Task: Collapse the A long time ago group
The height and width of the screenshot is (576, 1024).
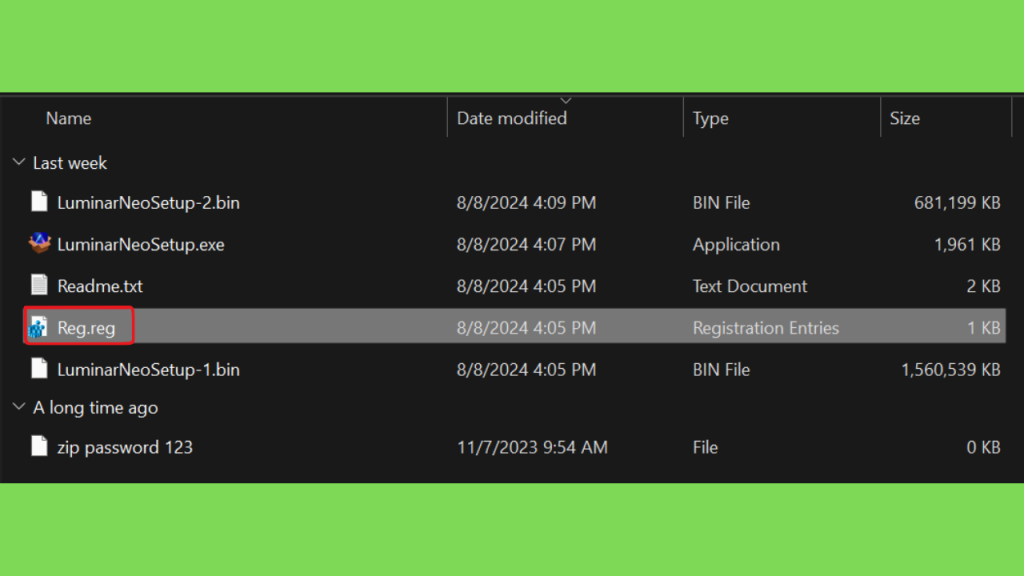Action: 19,407
